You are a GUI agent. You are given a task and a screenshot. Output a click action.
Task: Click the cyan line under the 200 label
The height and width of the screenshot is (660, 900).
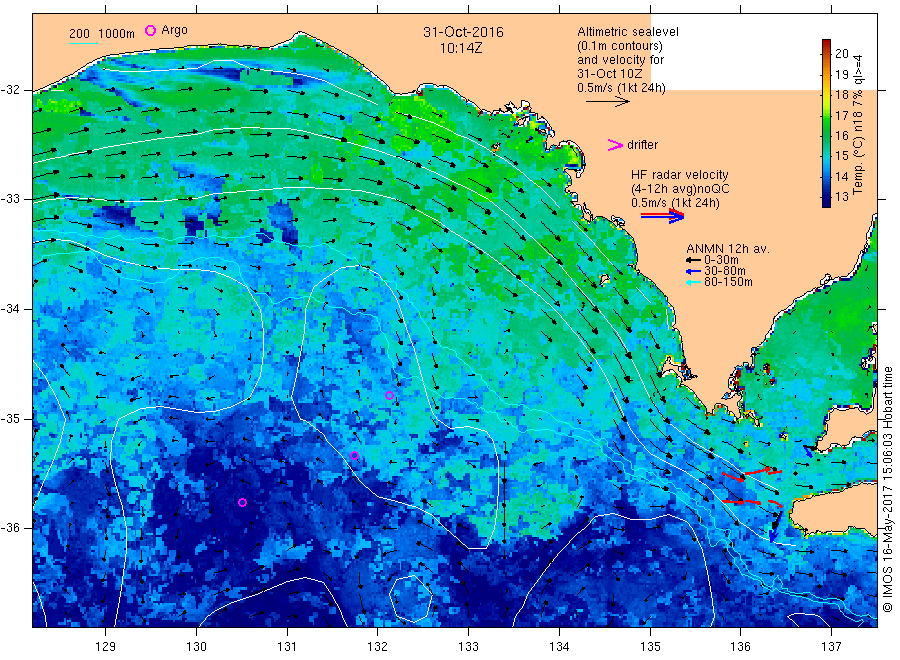tap(83, 43)
